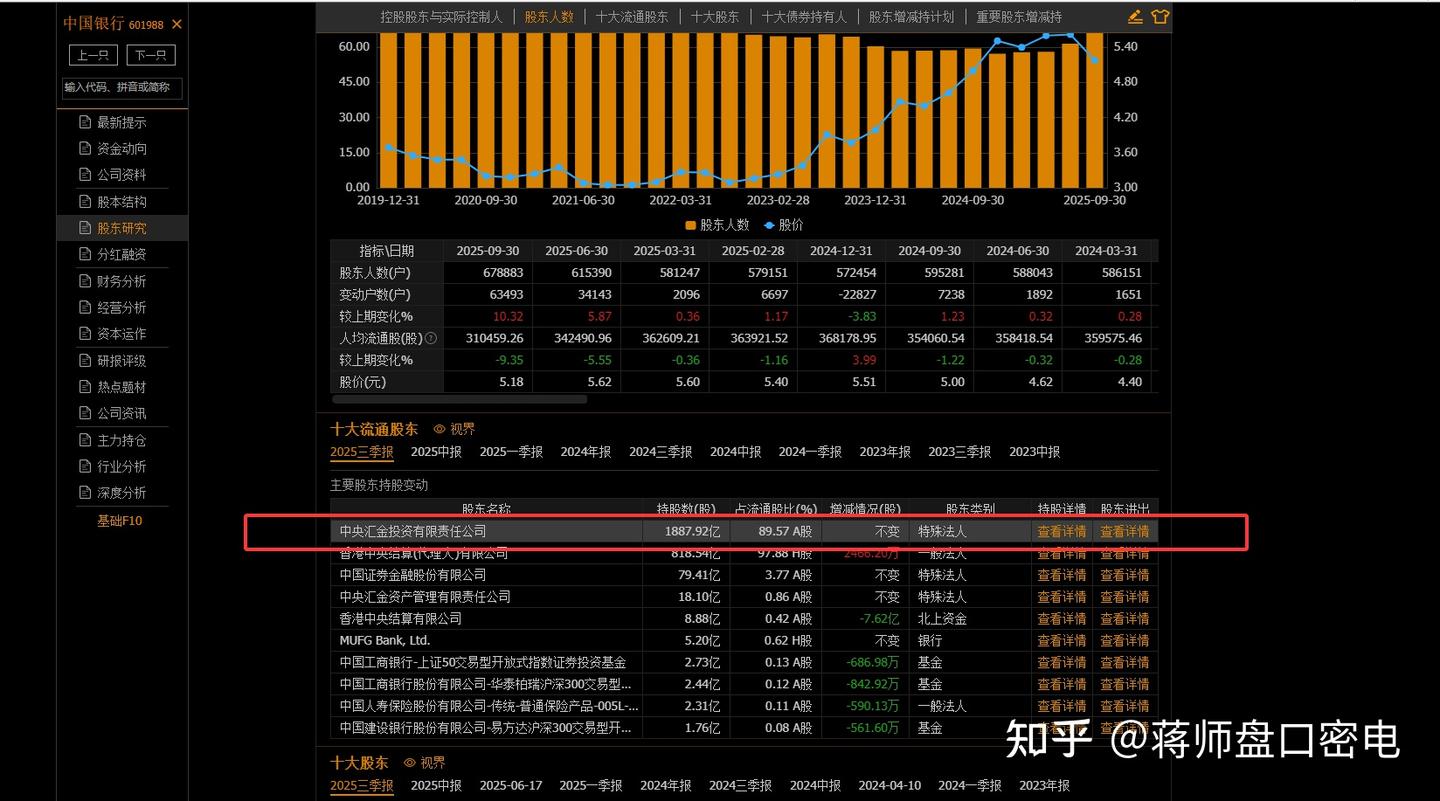View 股东进出 details for 香港中央结算有限公司
1440x801 pixels.
[x=1125, y=619]
